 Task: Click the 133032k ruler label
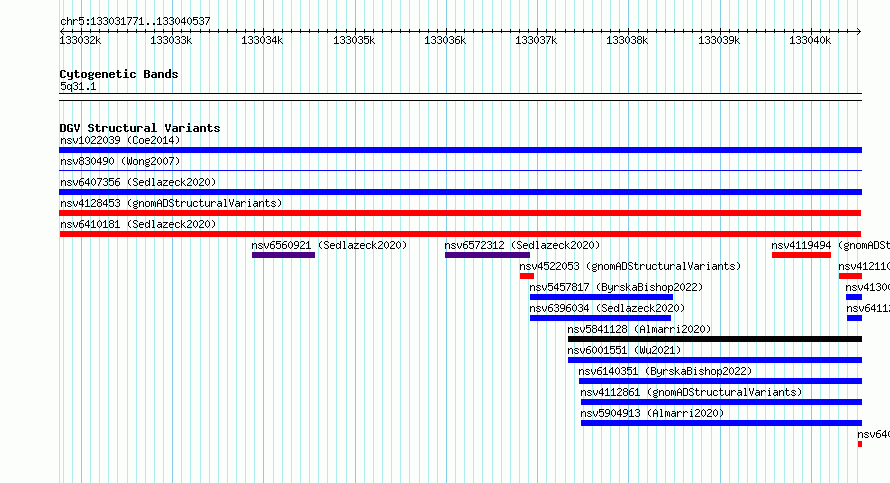pos(80,40)
